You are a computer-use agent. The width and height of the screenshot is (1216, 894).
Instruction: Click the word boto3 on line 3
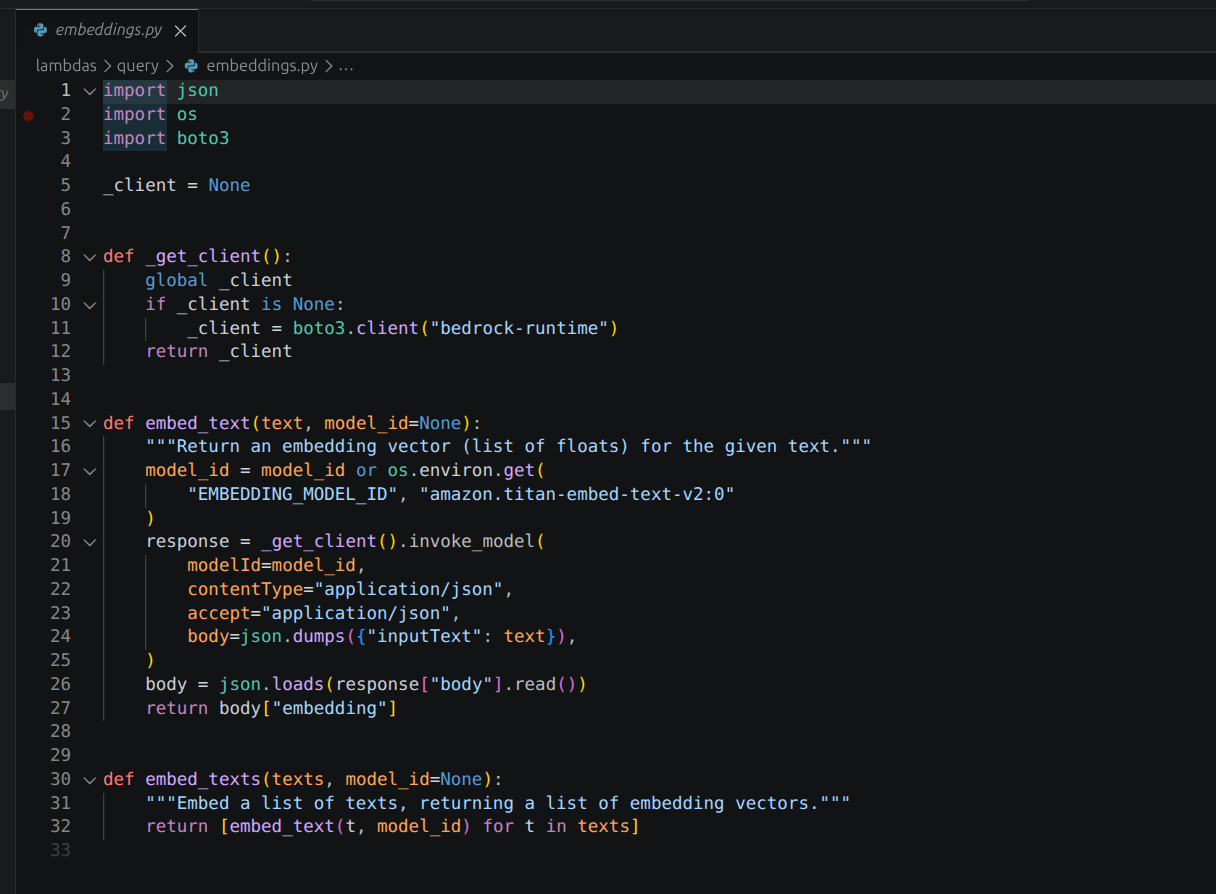pos(203,138)
